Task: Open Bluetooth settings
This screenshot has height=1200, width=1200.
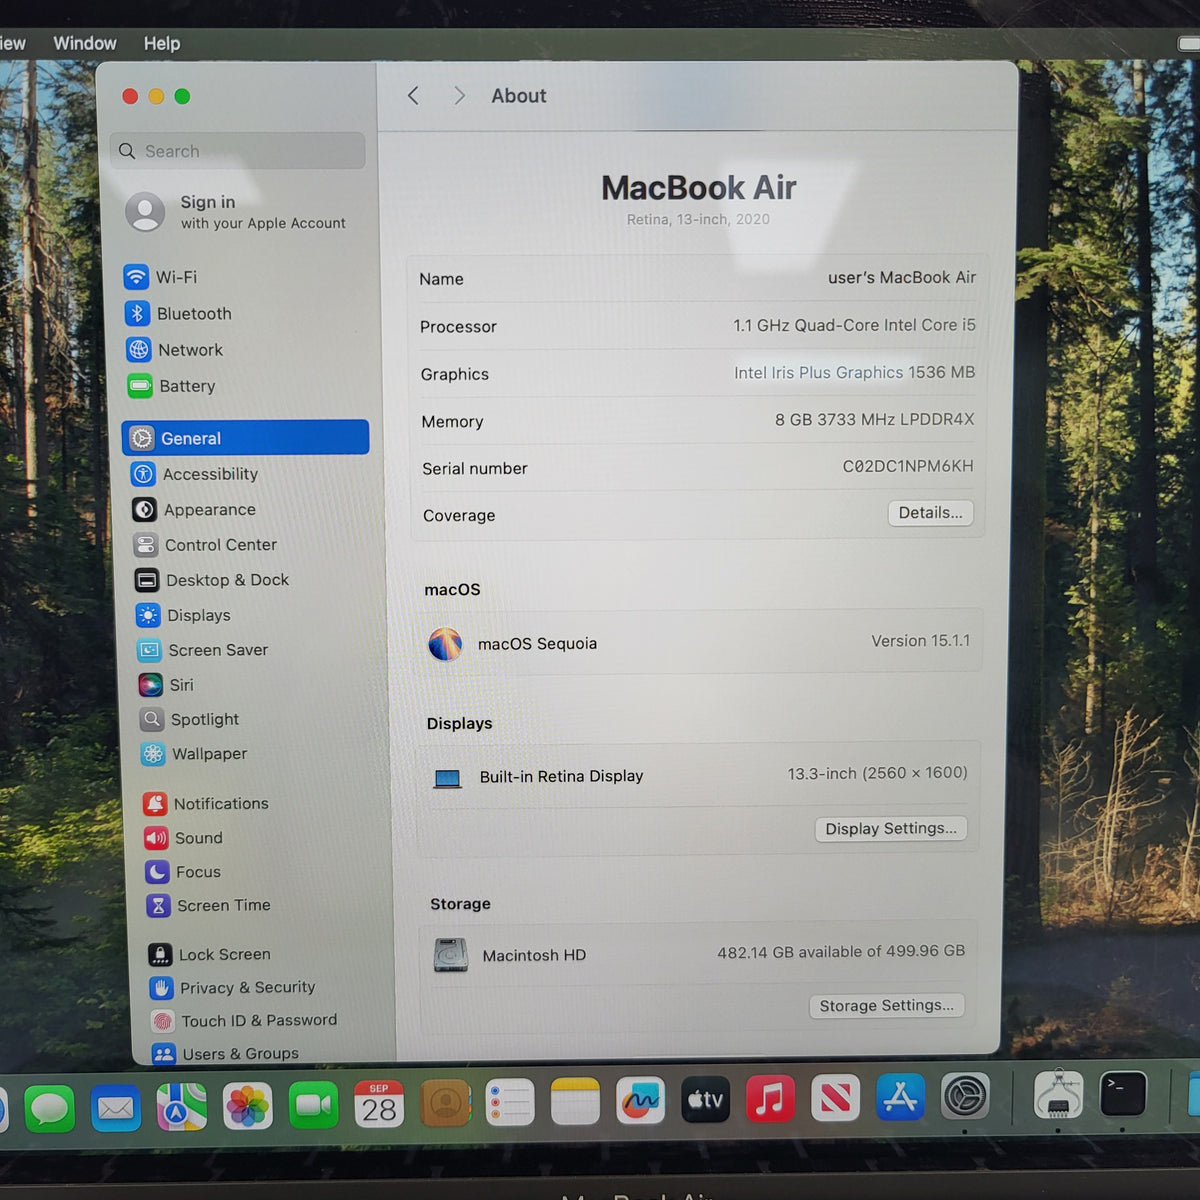Action: 178,314
